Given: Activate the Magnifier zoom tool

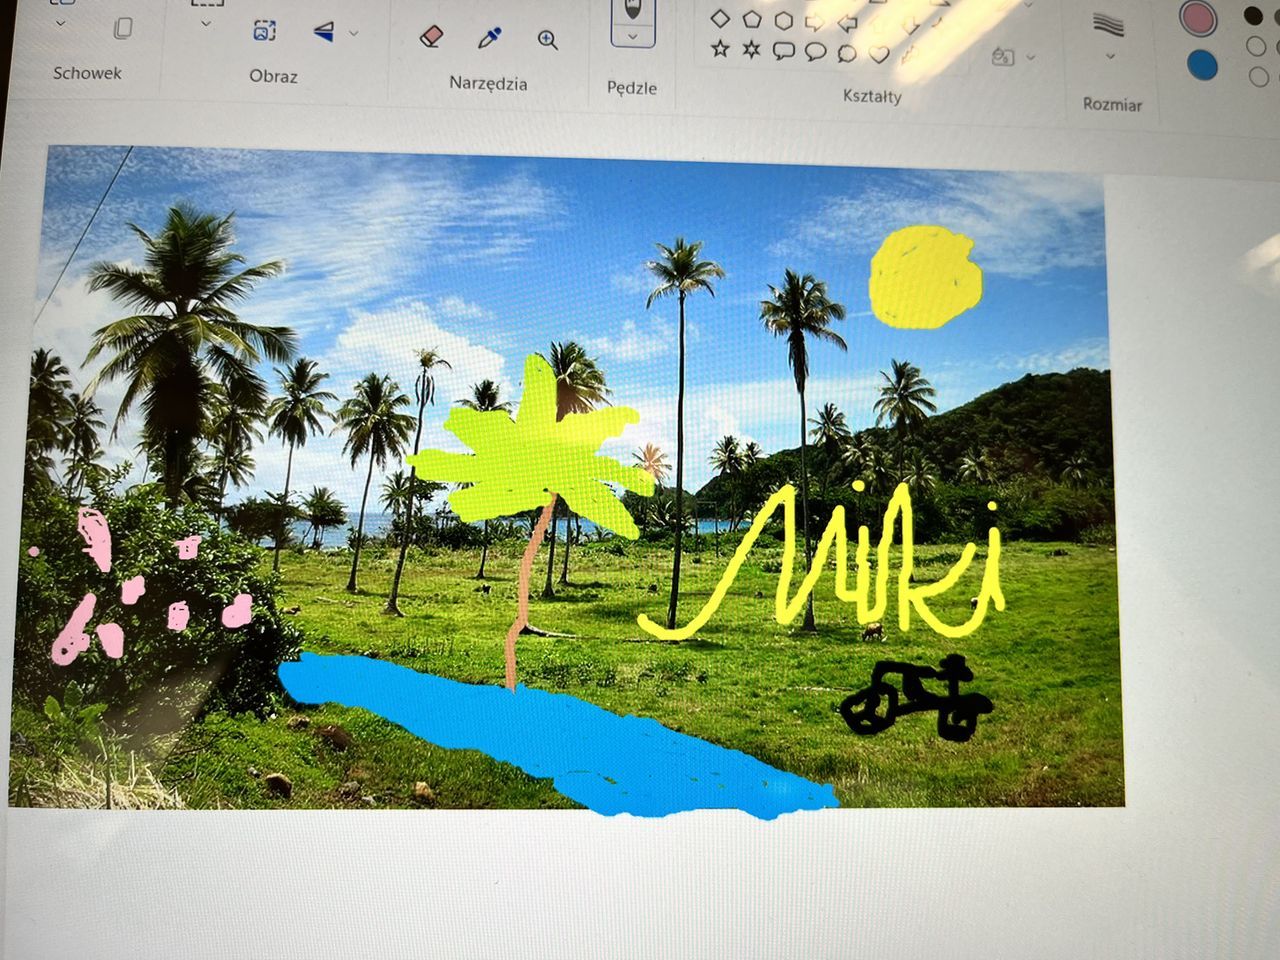Looking at the screenshot, I should (547, 40).
